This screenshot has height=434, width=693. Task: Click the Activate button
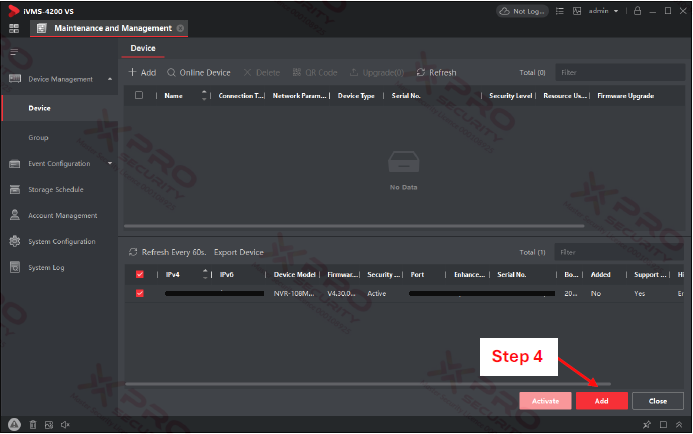pyautogui.click(x=545, y=401)
